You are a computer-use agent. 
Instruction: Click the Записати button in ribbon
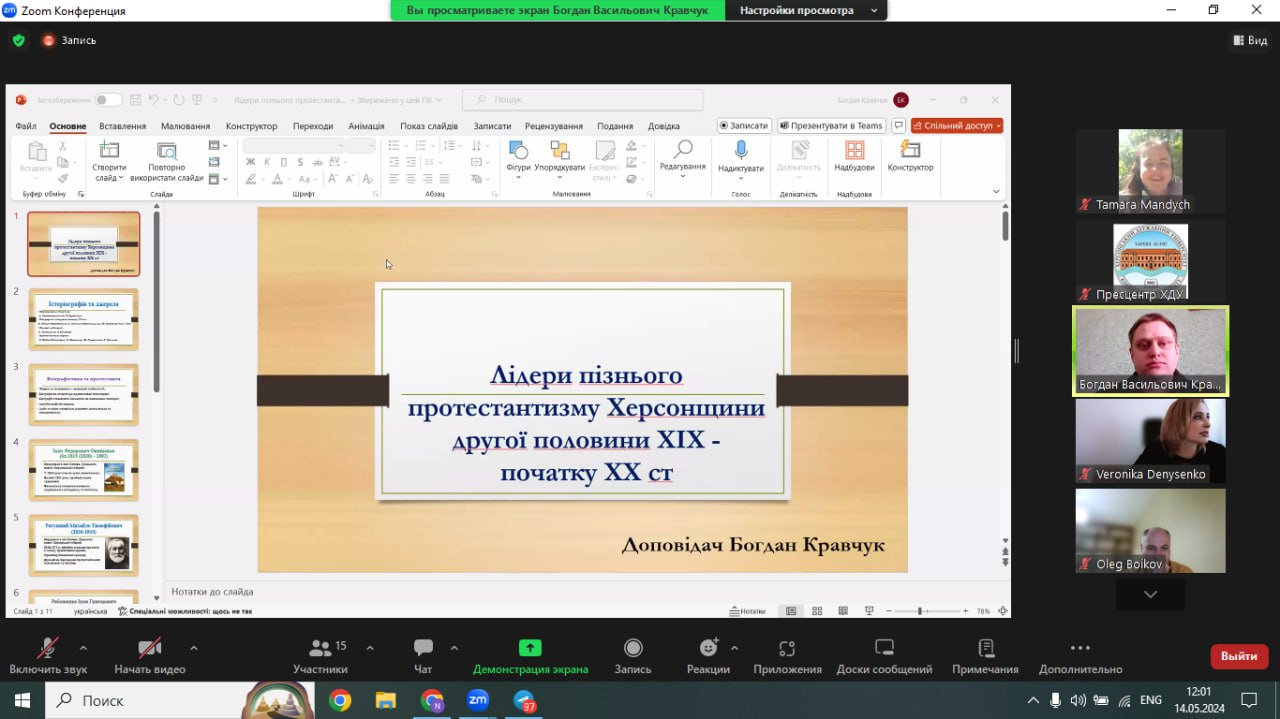pos(744,126)
